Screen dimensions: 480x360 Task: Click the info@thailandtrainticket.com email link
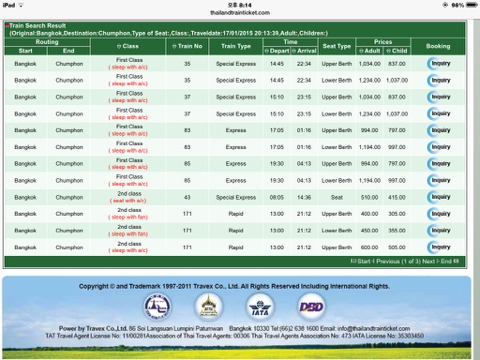click(x=374, y=328)
